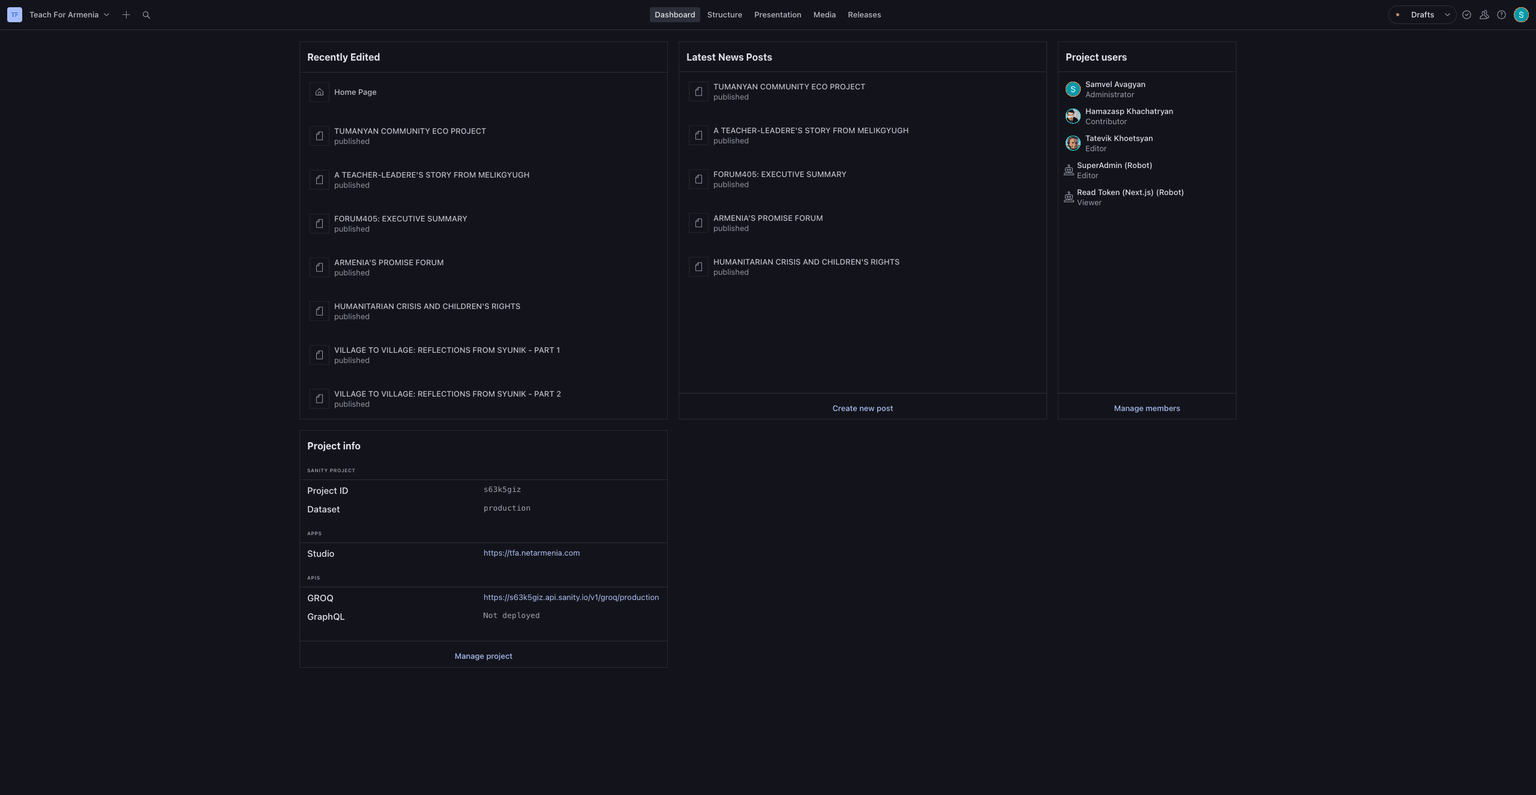Open the Teach For Armenia workspace logo icon

14,14
